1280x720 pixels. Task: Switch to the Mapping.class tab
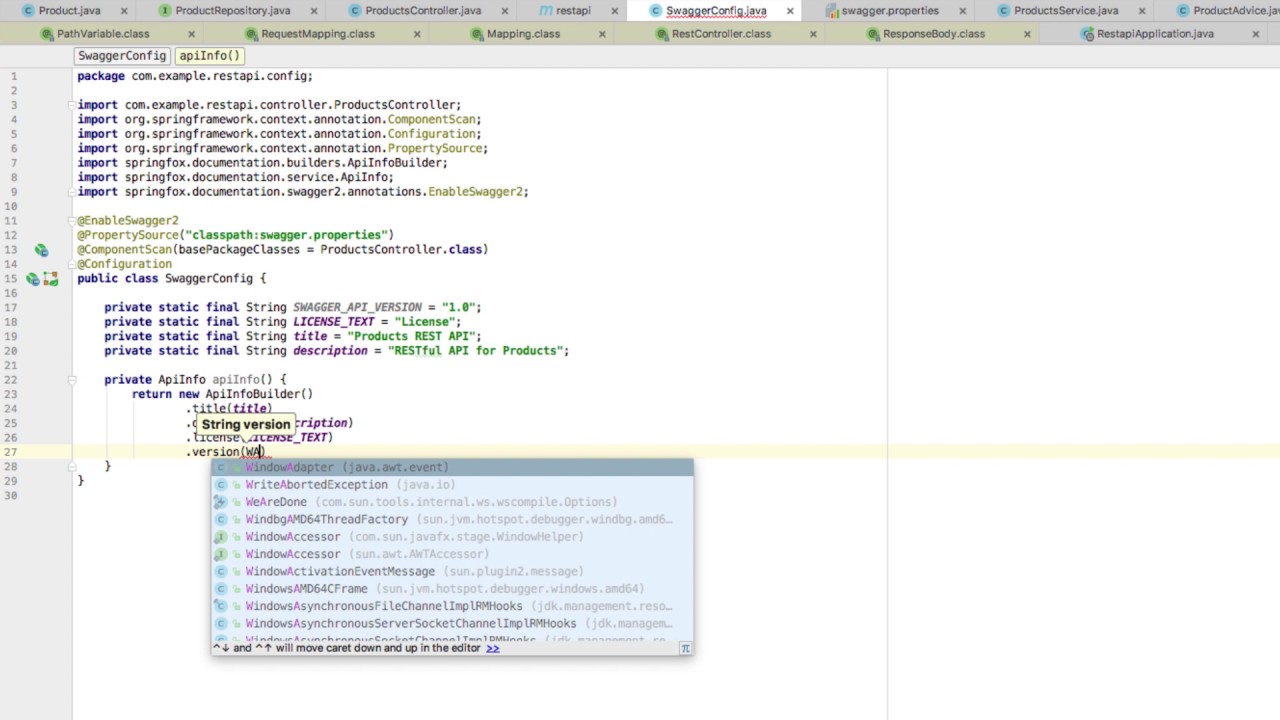point(523,34)
